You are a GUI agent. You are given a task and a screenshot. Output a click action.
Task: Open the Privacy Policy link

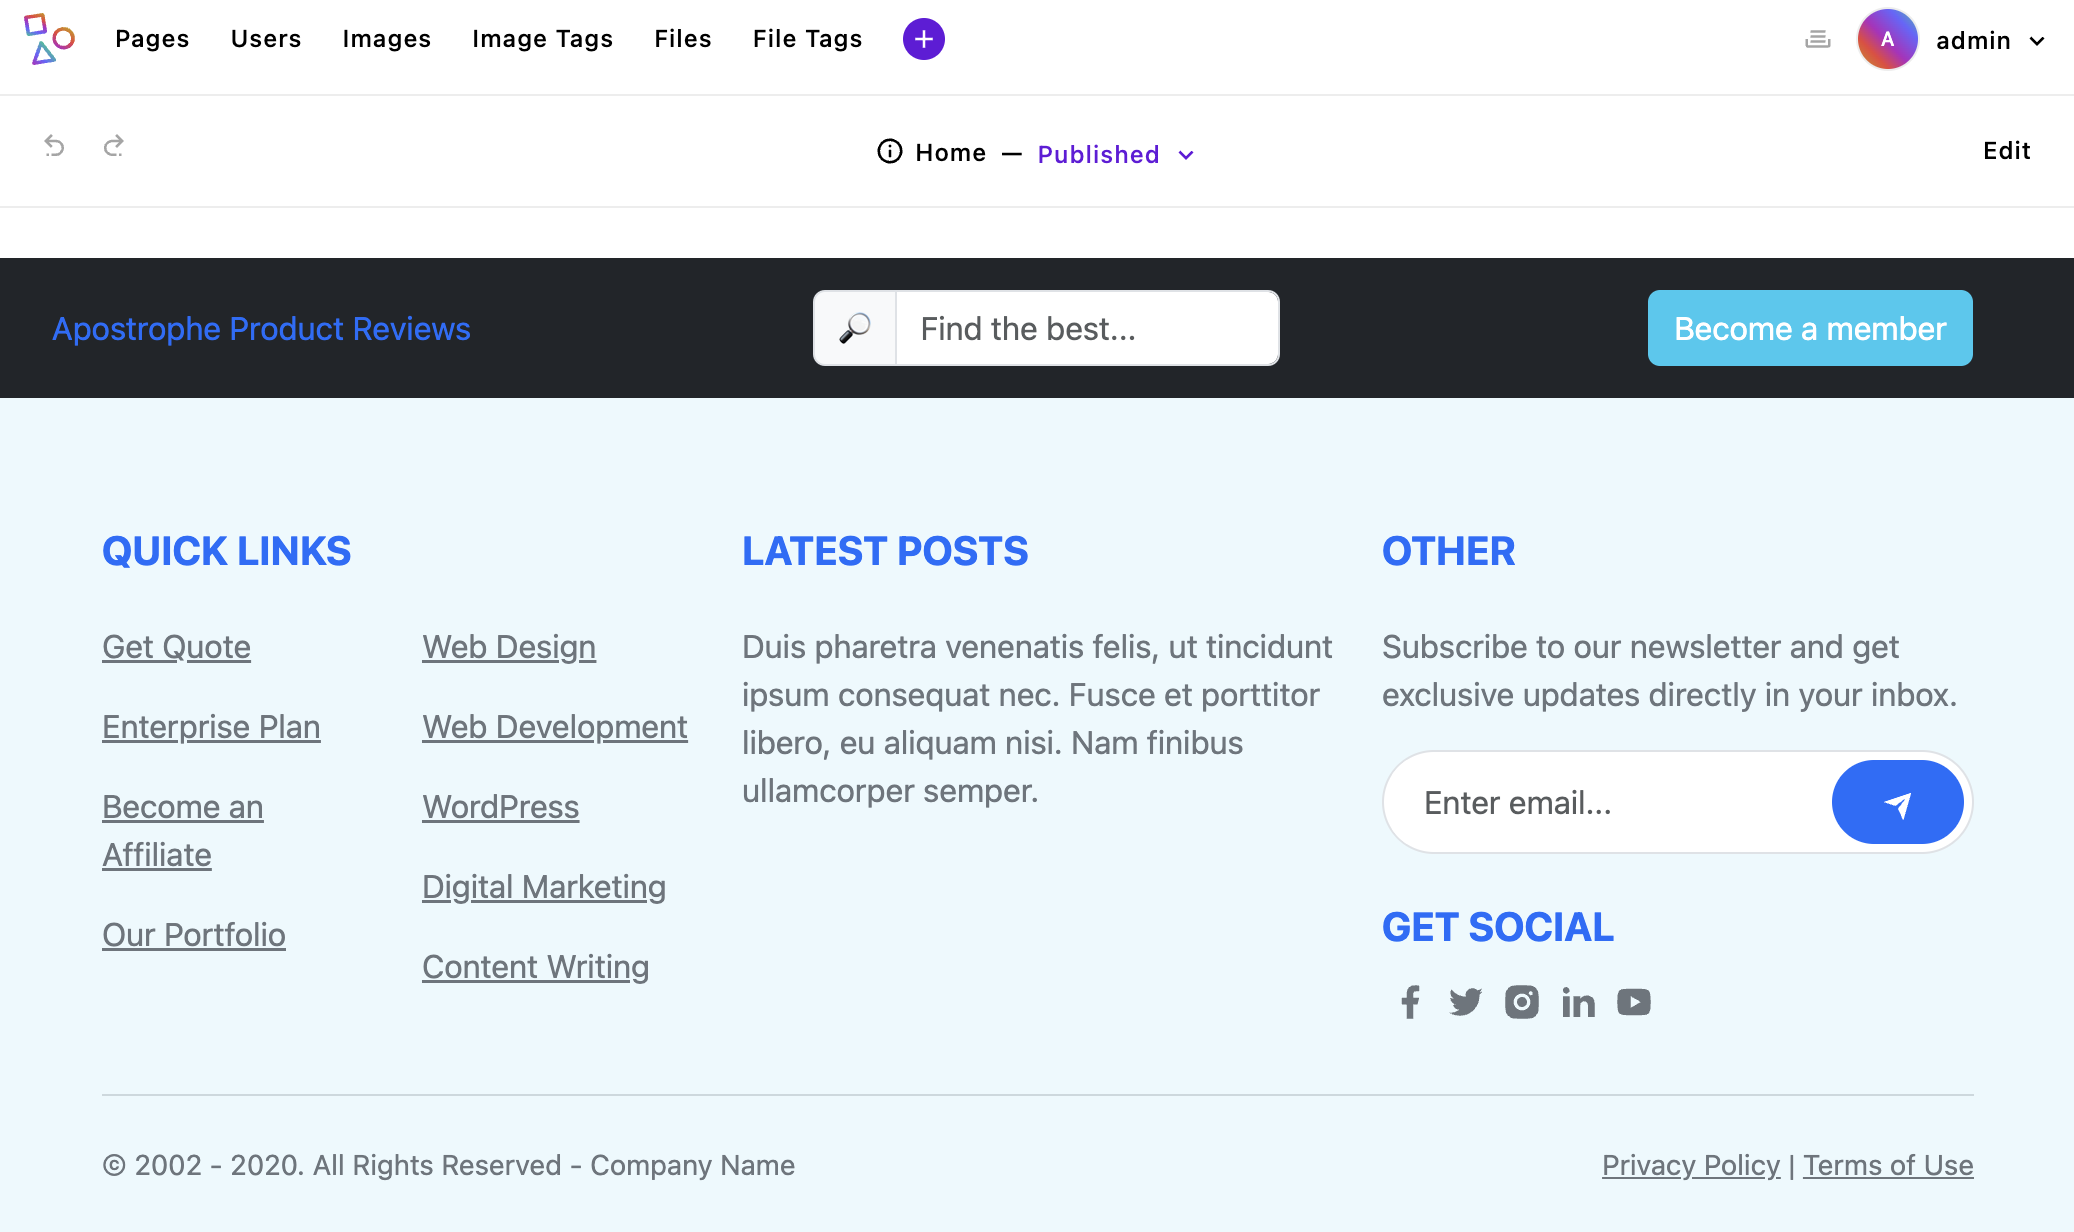pos(1691,1165)
